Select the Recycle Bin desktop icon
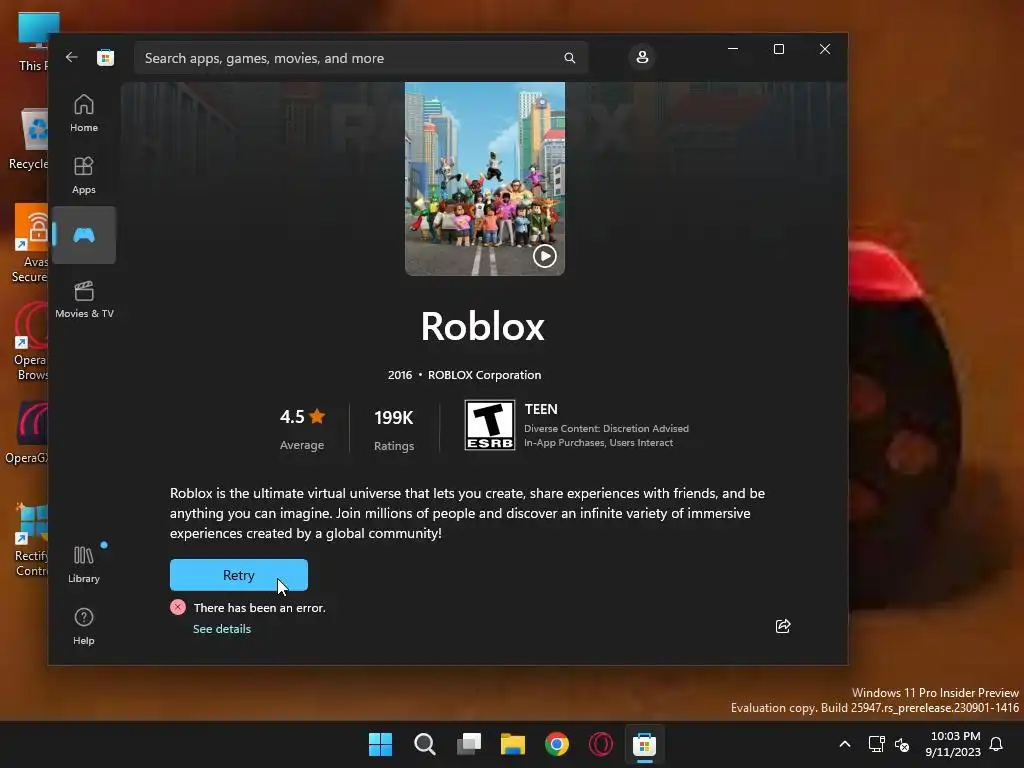Screen dimensions: 1024x768 [x=28, y=140]
